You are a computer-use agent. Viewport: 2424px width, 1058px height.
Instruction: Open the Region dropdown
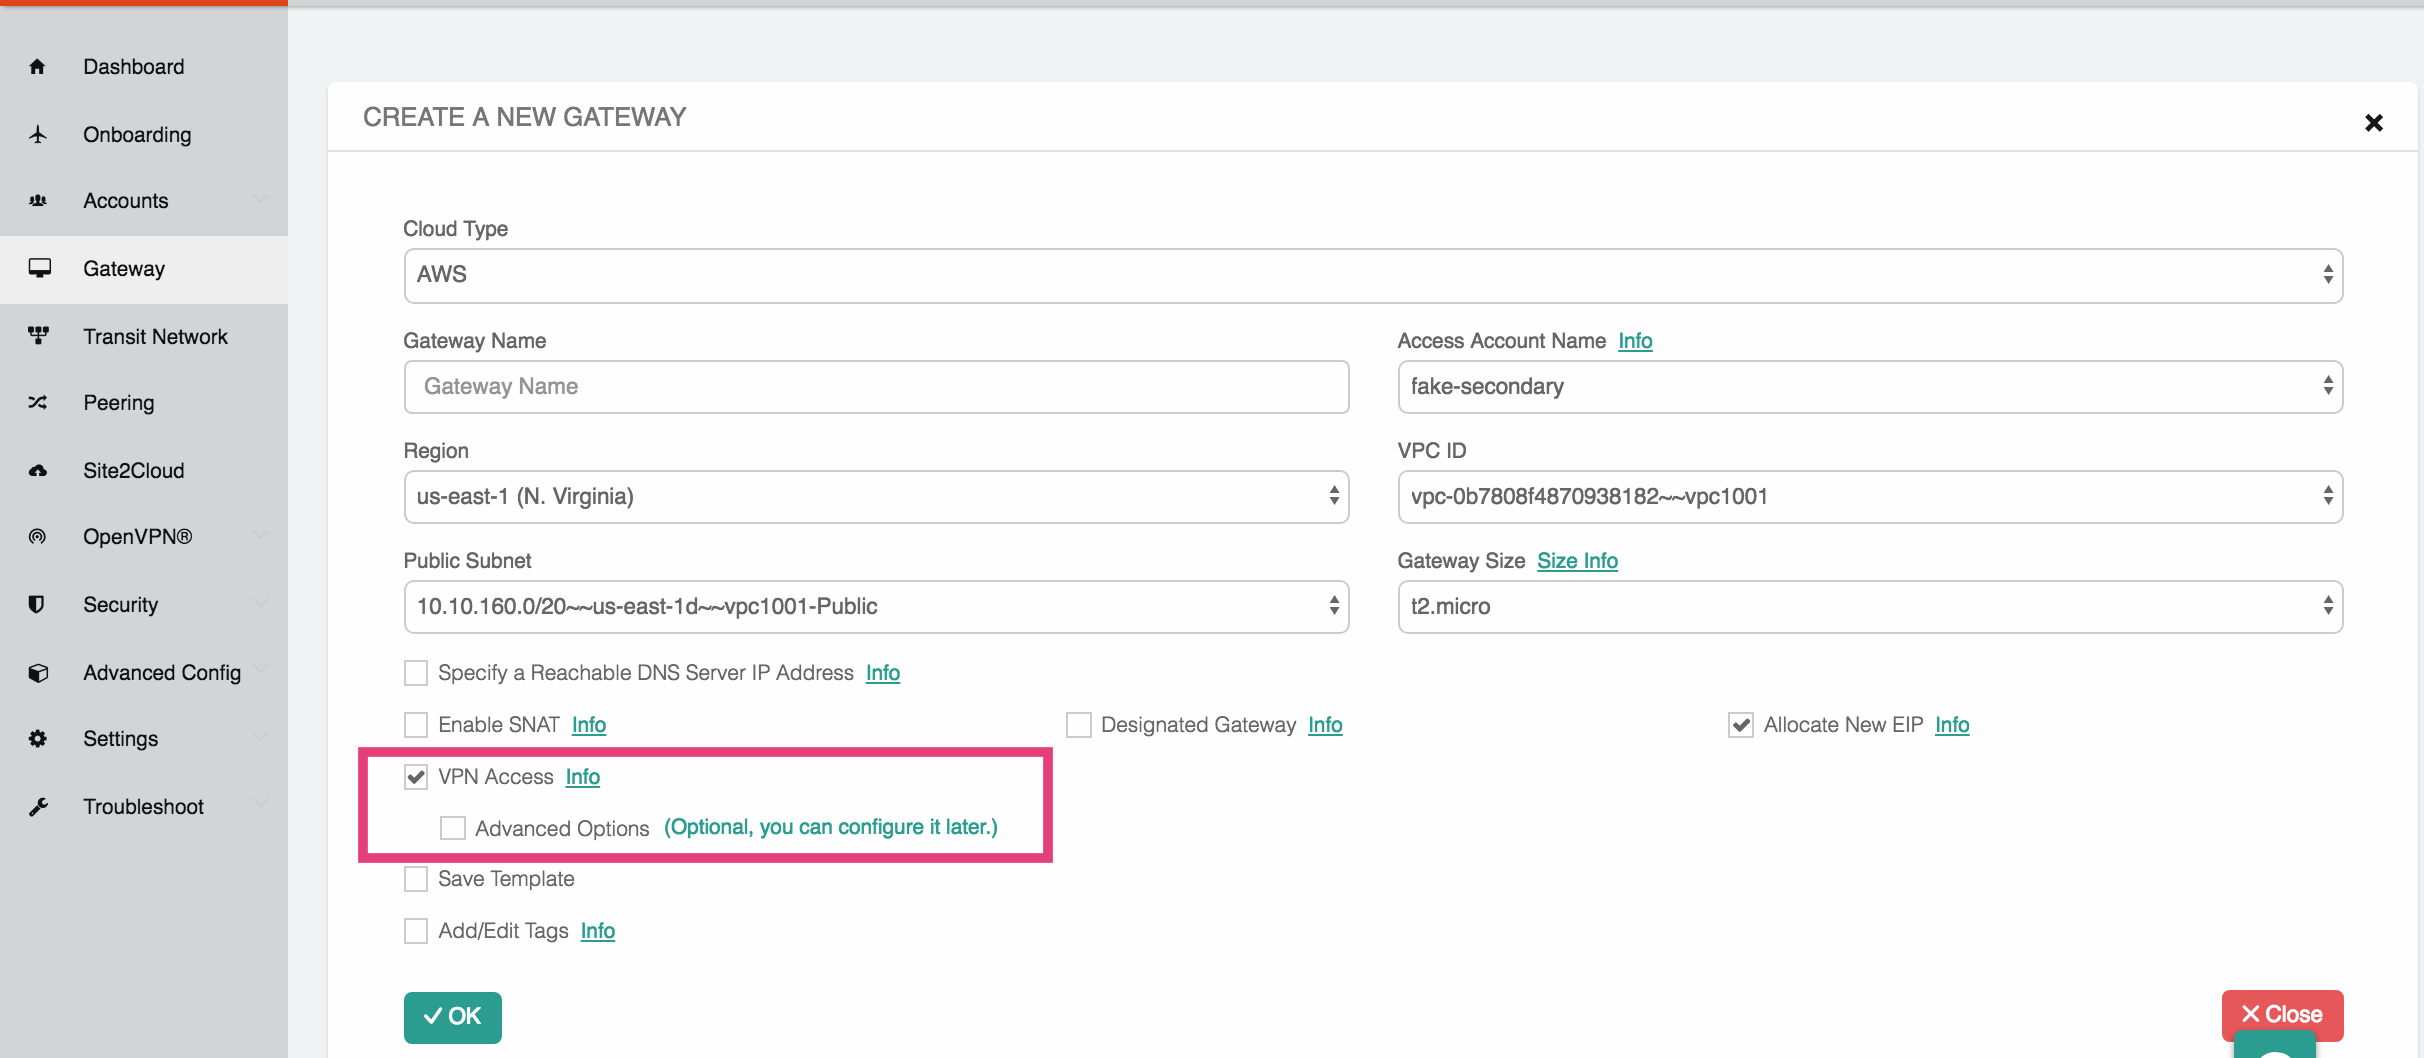[875, 497]
